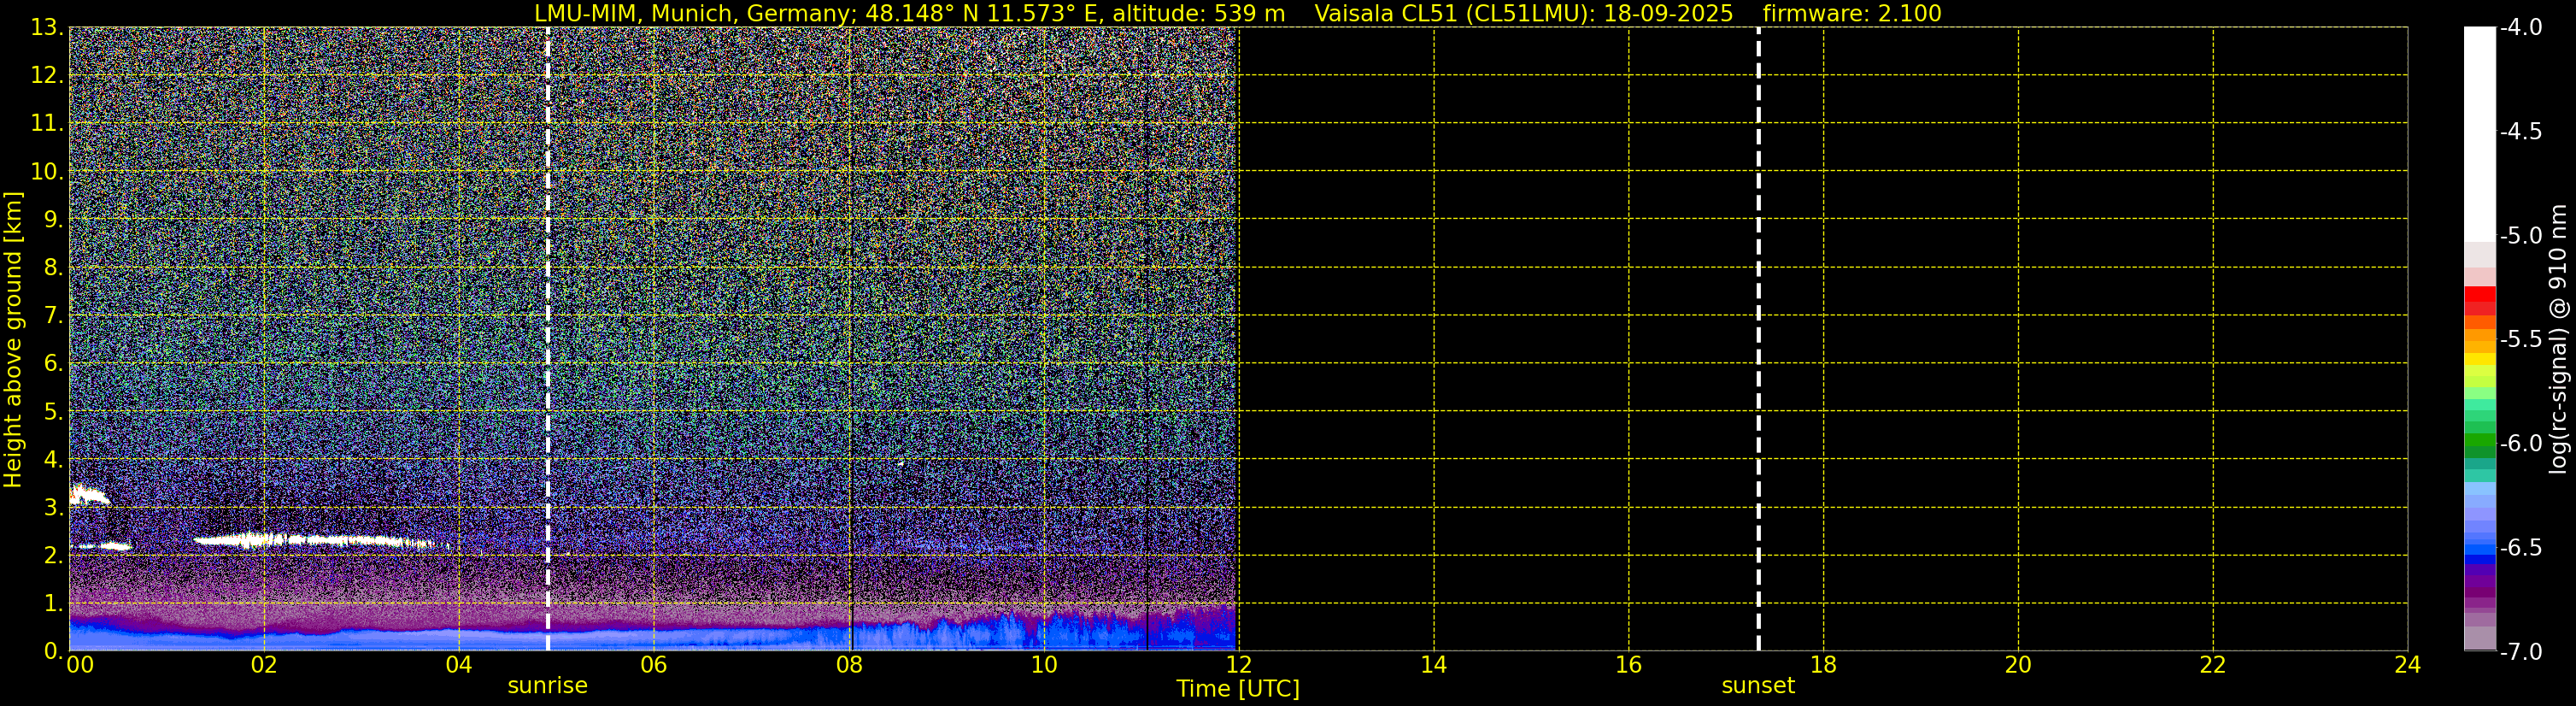The image size is (2576, 706).
Task: Click the 5. height tick on y-axis
Action: pyautogui.click(x=52, y=412)
